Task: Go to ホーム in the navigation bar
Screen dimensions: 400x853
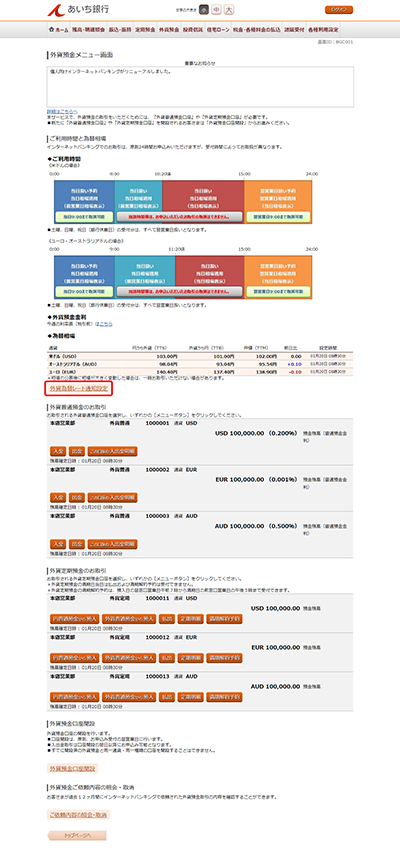Action: 58,29
